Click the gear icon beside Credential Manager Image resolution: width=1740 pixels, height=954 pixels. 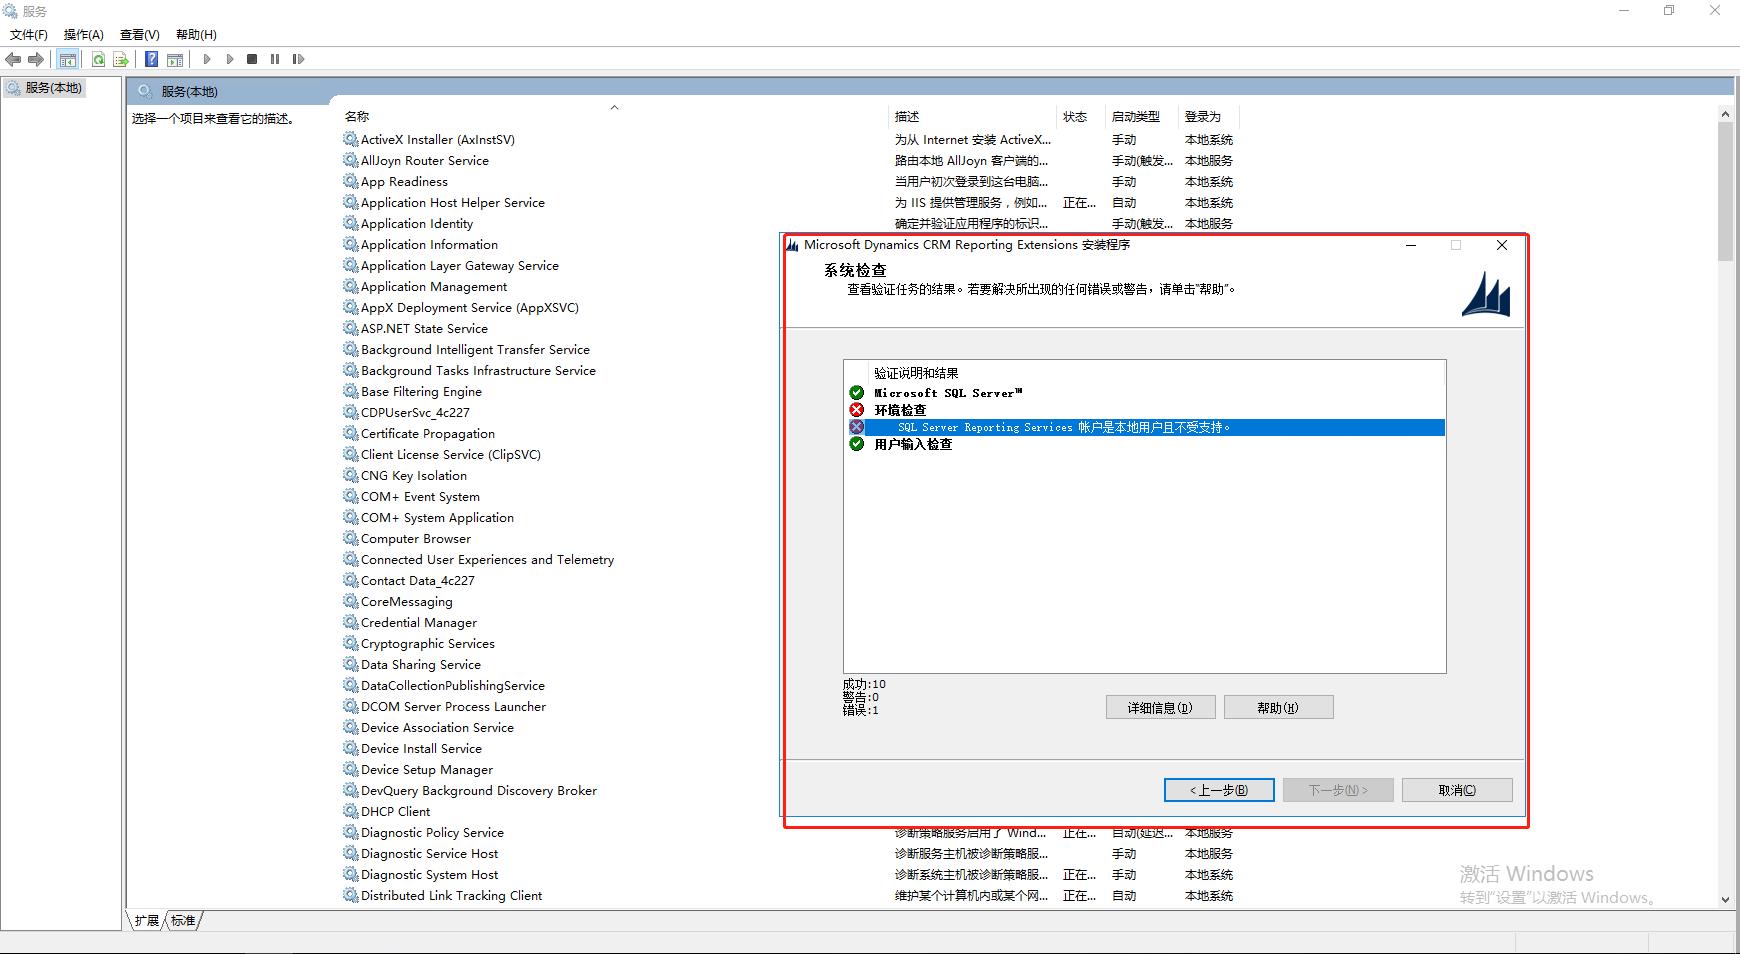tap(350, 622)
